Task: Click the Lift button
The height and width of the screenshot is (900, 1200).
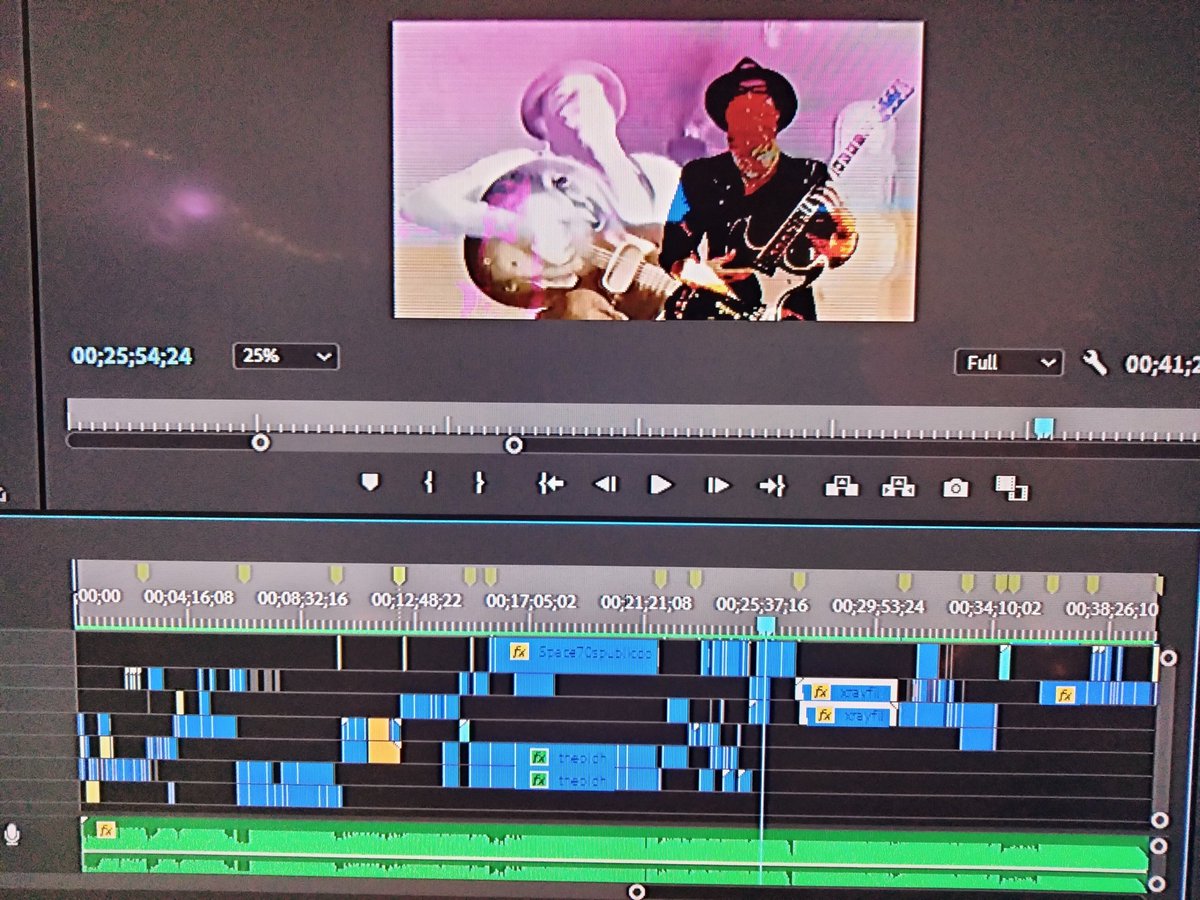Action: (841, 487)
